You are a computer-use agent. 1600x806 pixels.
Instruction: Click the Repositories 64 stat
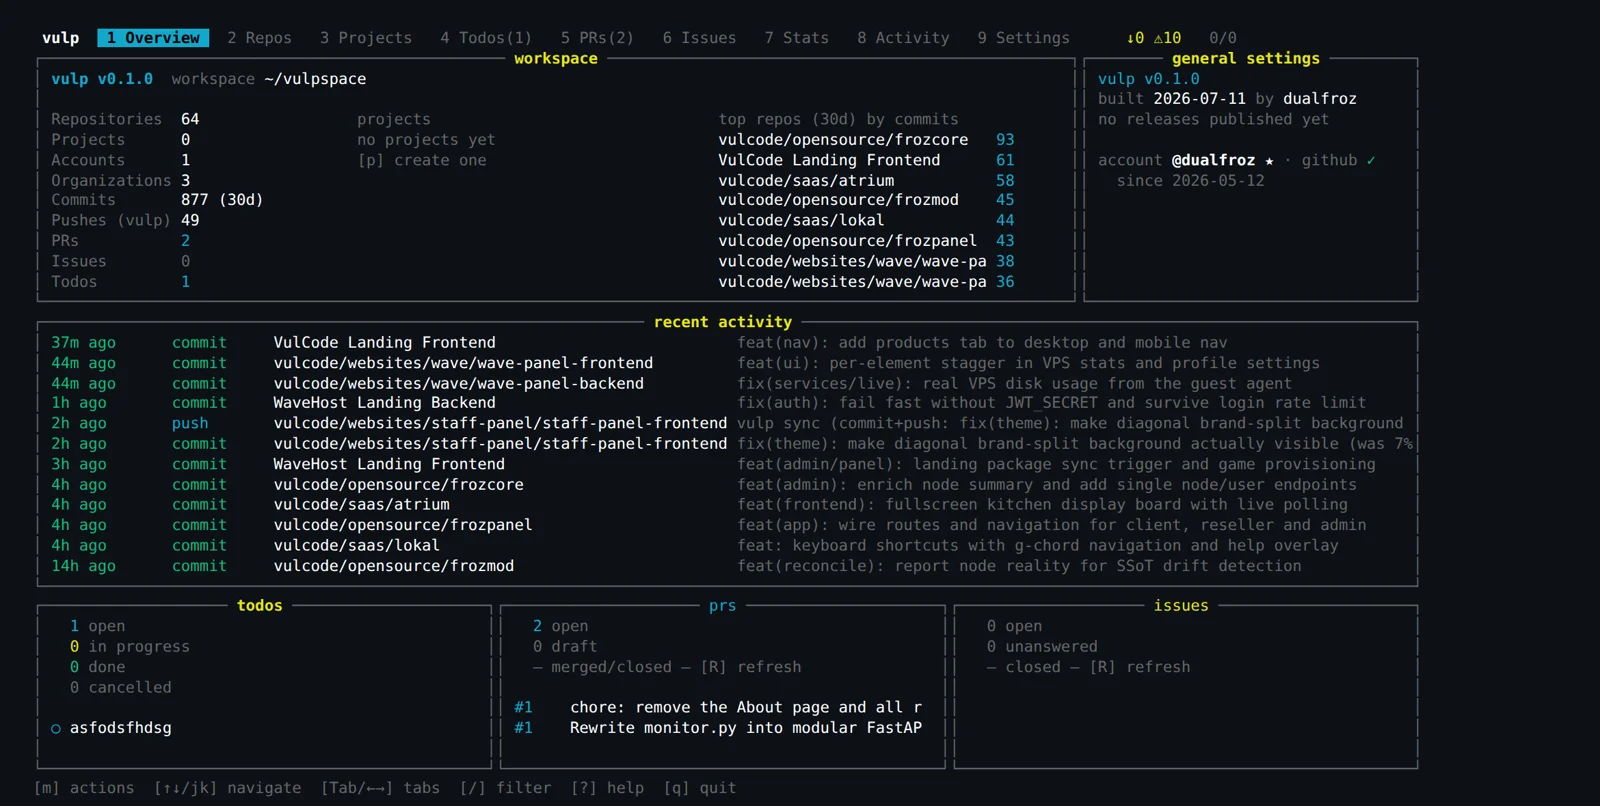click(x=125, y=119)
